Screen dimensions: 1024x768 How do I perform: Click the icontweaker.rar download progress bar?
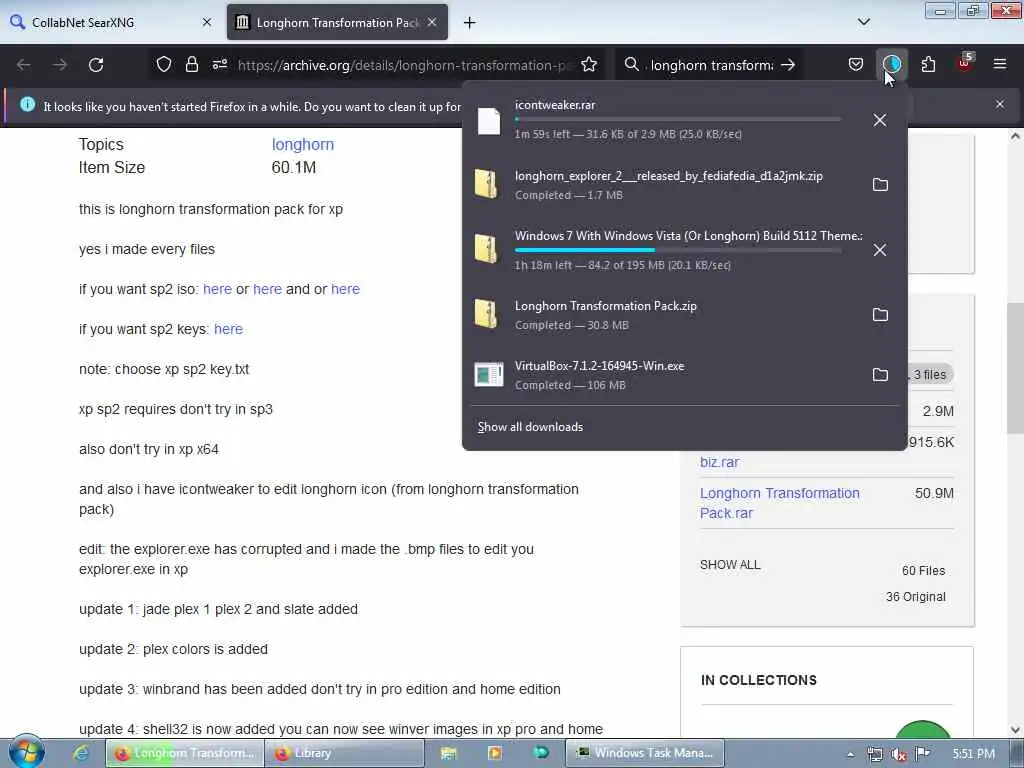678,120
